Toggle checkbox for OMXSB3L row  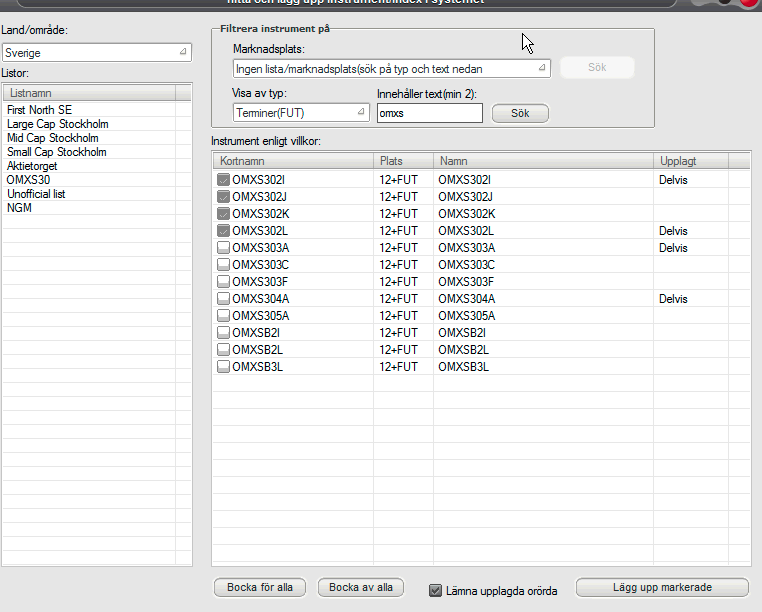223,367
